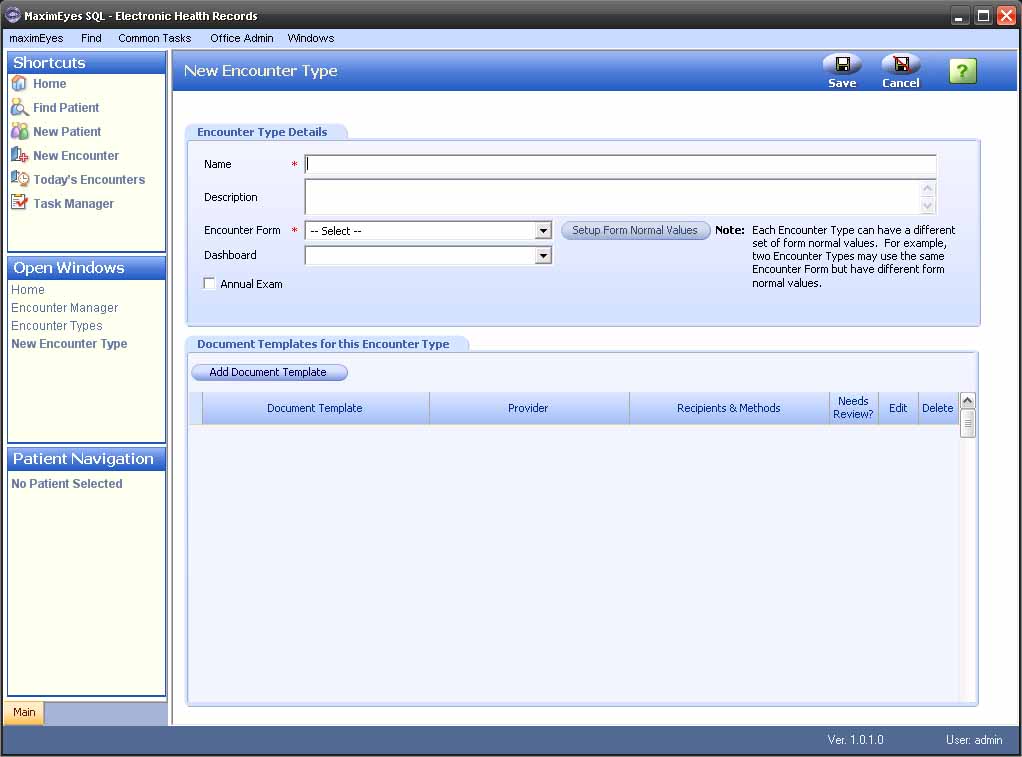Click the New Patient people icon
Viewport: 1022px width, 757px height.
tap(20, 131)
